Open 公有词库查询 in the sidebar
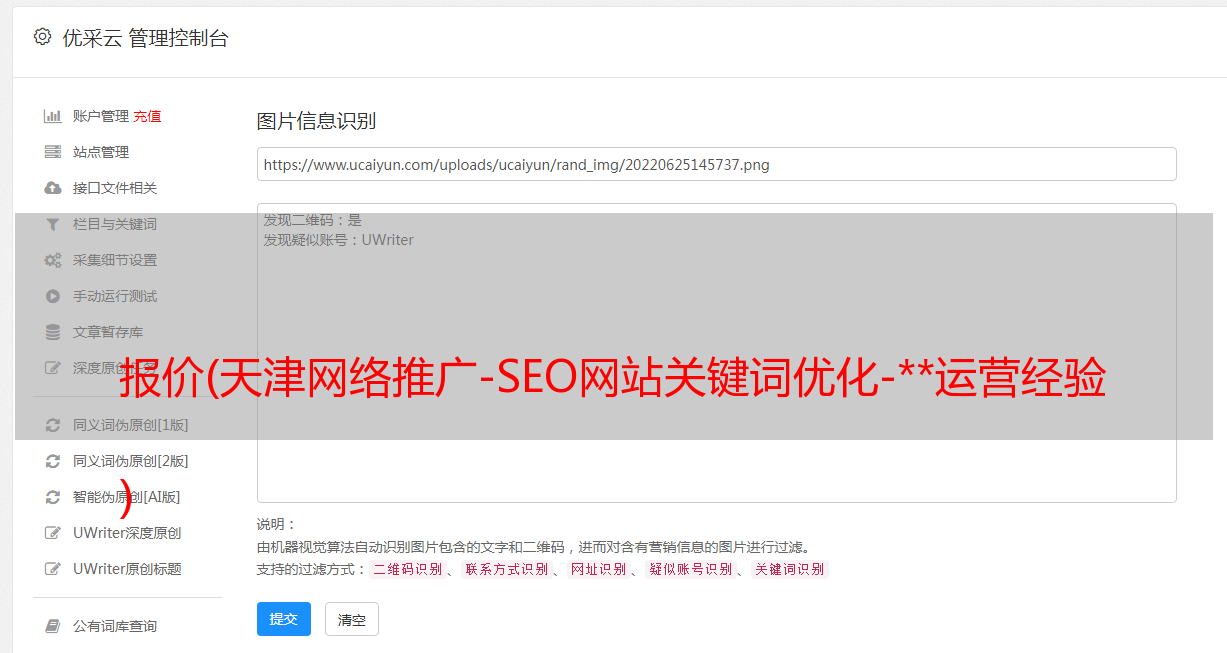The height and width of the screenshot is (653, 1227). [x=115, y=626]
